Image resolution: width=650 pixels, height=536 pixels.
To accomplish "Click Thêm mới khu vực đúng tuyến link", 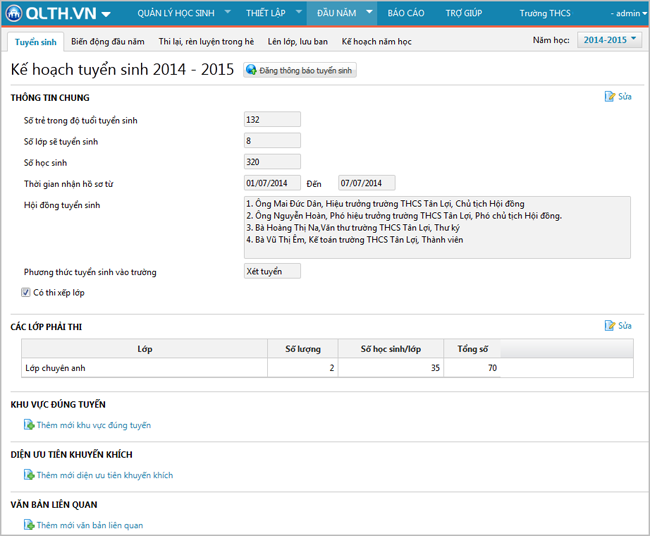I will (x=93, y=425).
